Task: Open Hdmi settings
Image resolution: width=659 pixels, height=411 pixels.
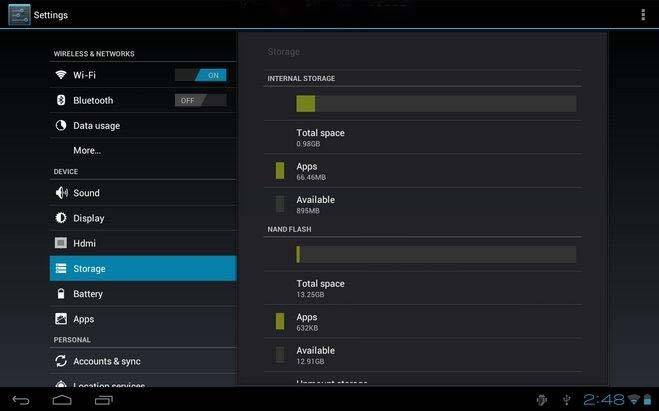Action: 143,243
